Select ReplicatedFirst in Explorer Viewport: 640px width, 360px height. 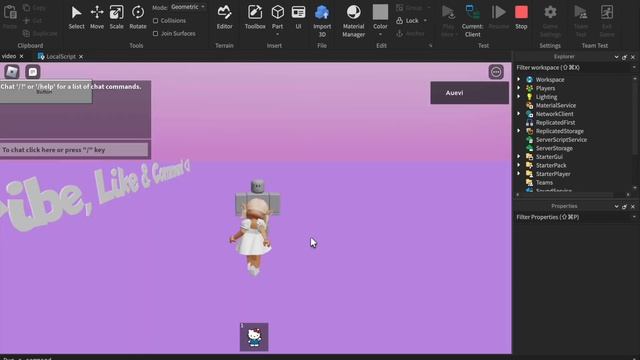point(555,122)
